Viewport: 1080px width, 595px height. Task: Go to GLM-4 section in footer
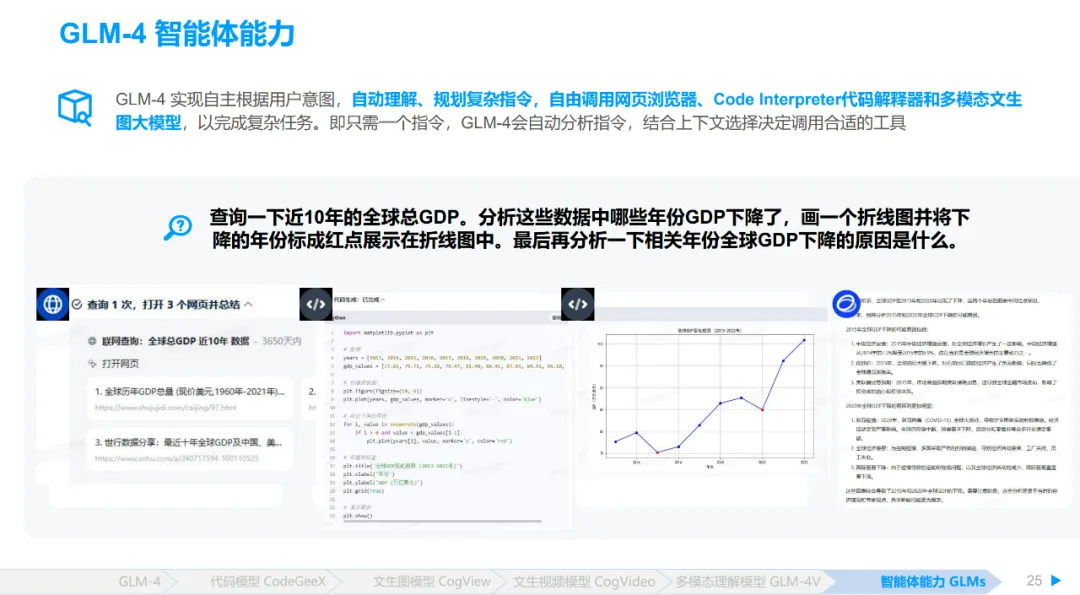[140, 582]
